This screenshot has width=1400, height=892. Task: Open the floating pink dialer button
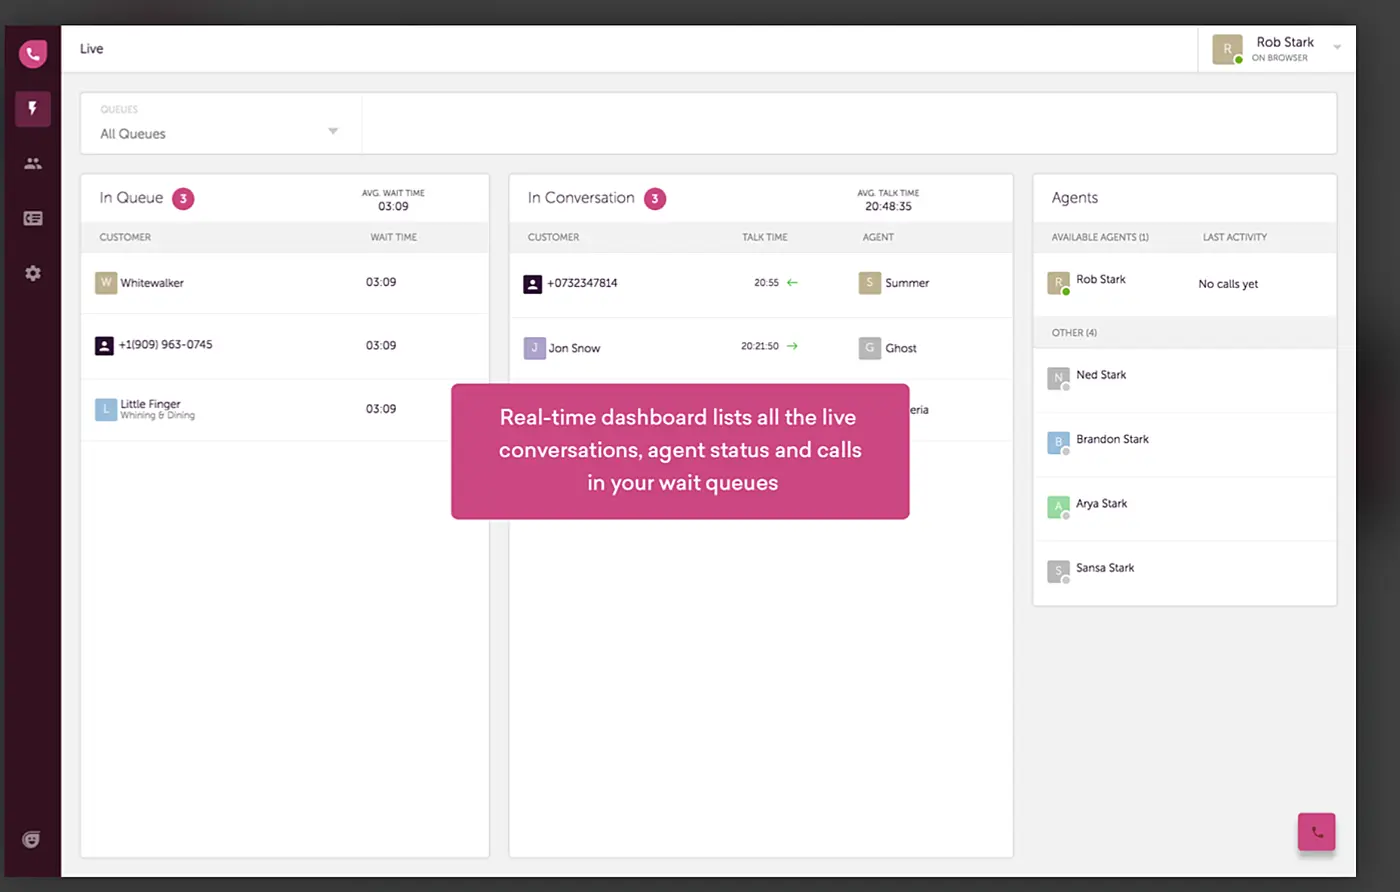coord(1316,831)
